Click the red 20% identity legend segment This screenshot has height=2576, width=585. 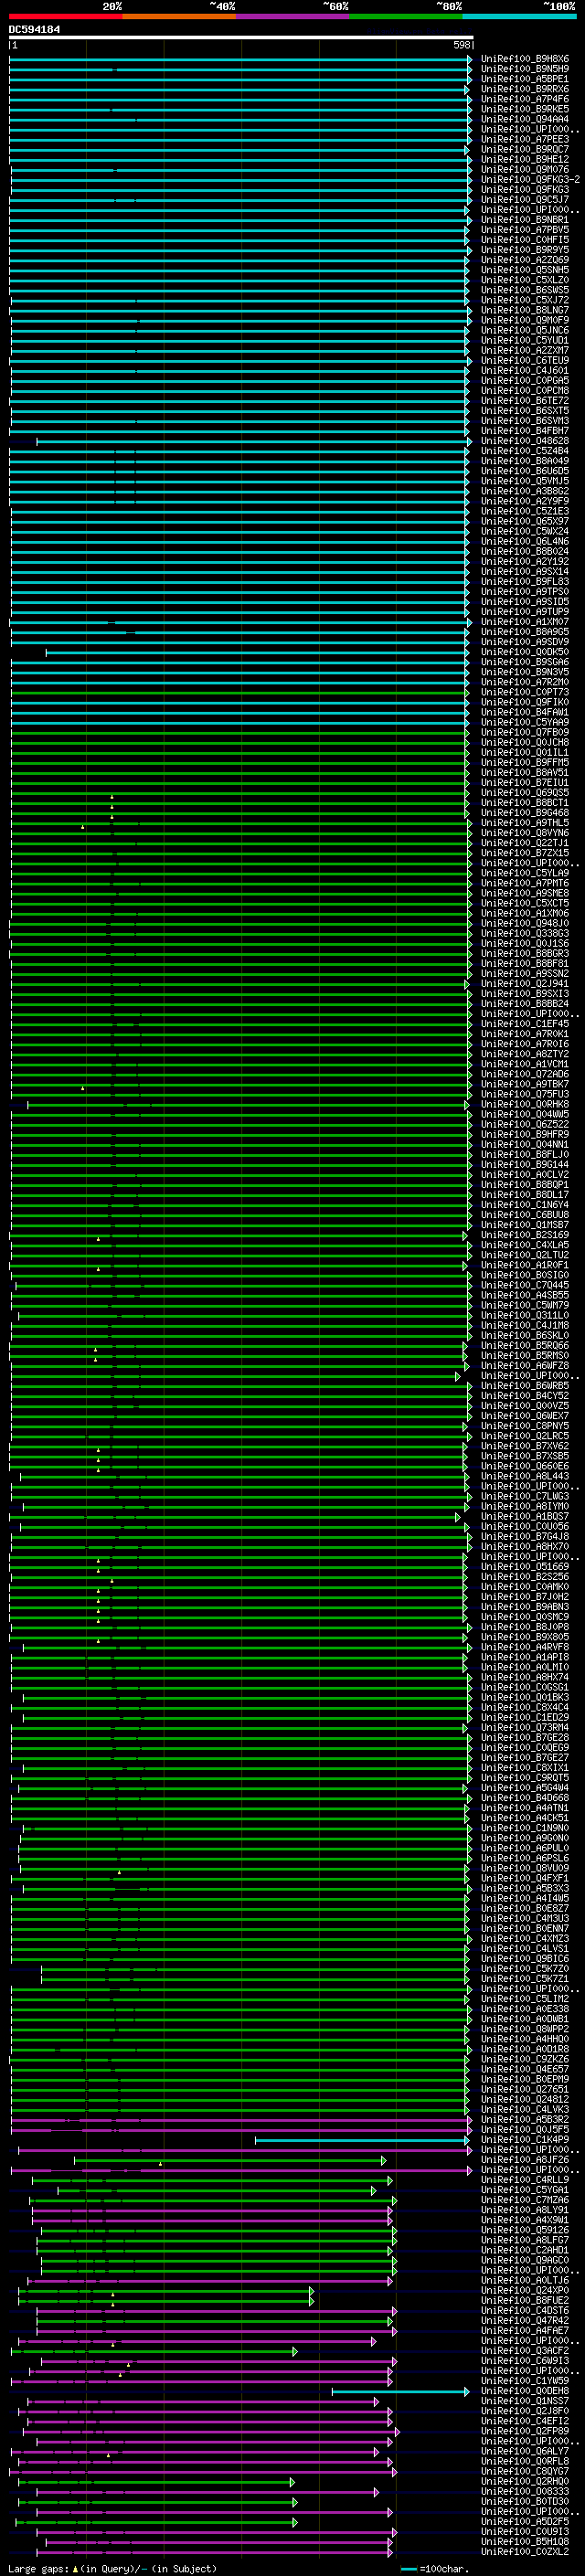tap(65, 16)
